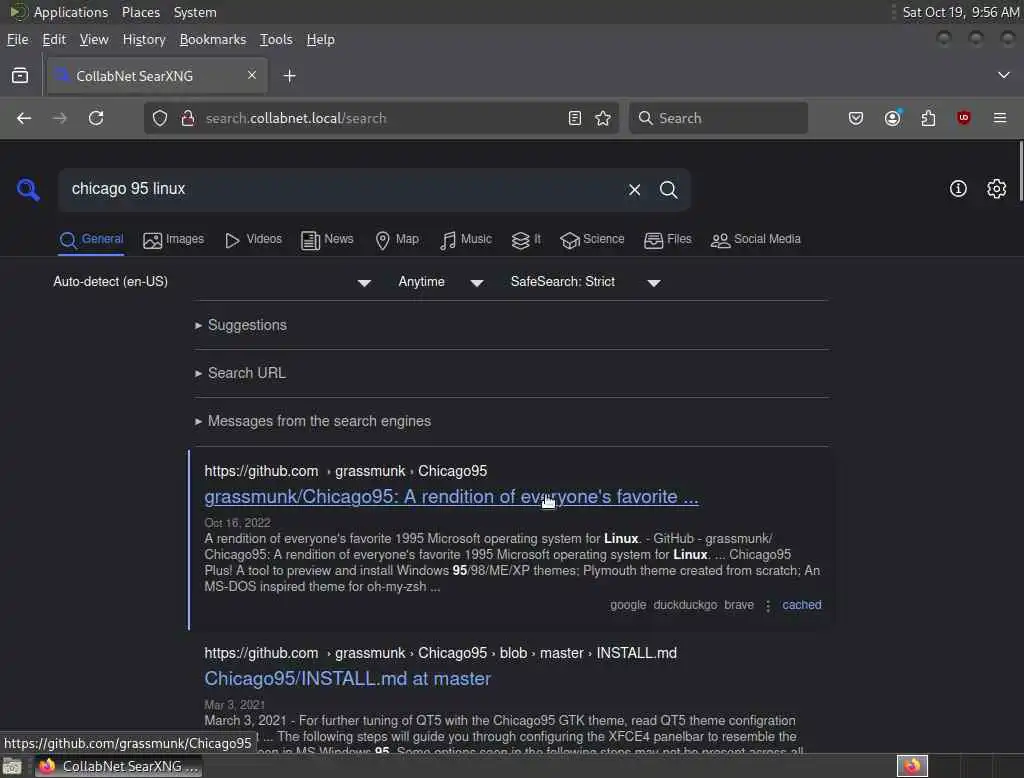The image size is (1024, 778).
Task: Clear the search query with the X icon
Action: pos(634,189)
